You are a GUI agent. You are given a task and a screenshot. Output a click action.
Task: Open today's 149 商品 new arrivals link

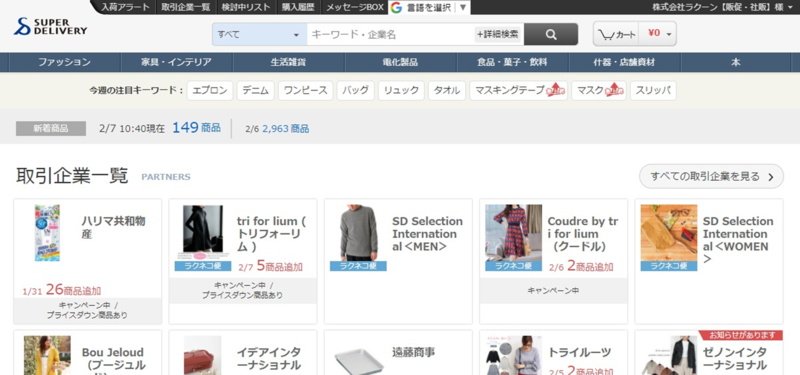(x=196, y=128)
